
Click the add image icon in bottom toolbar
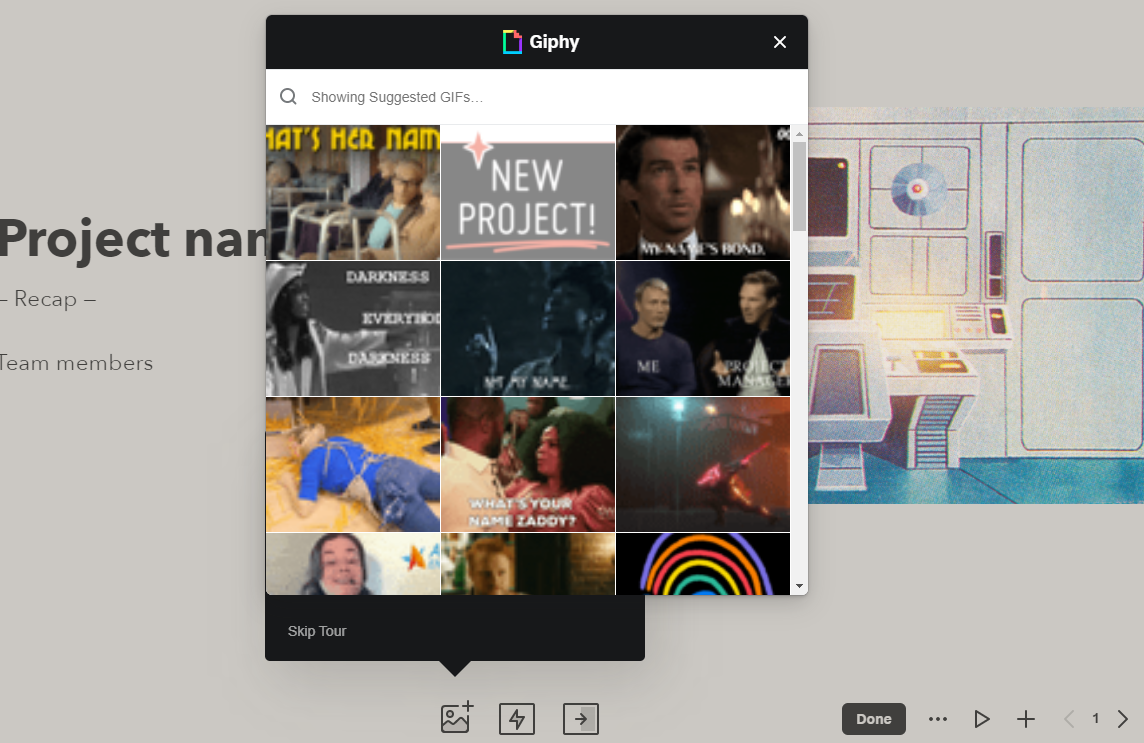[x=457, y=718]
